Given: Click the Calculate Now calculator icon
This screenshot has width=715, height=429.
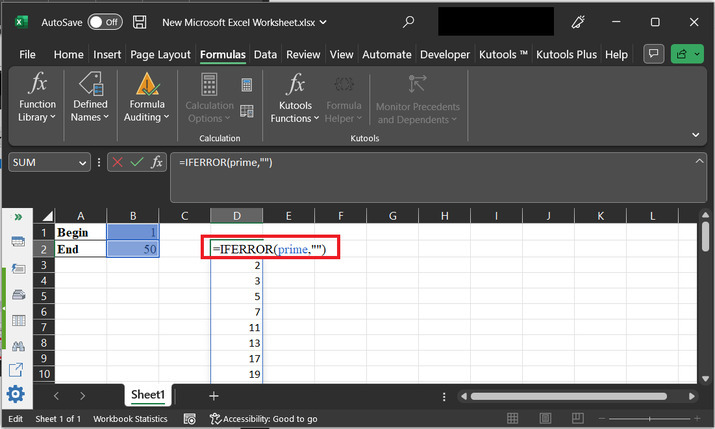Looking at the screenshot, I should pyautogui.click(x=247, y=84).
